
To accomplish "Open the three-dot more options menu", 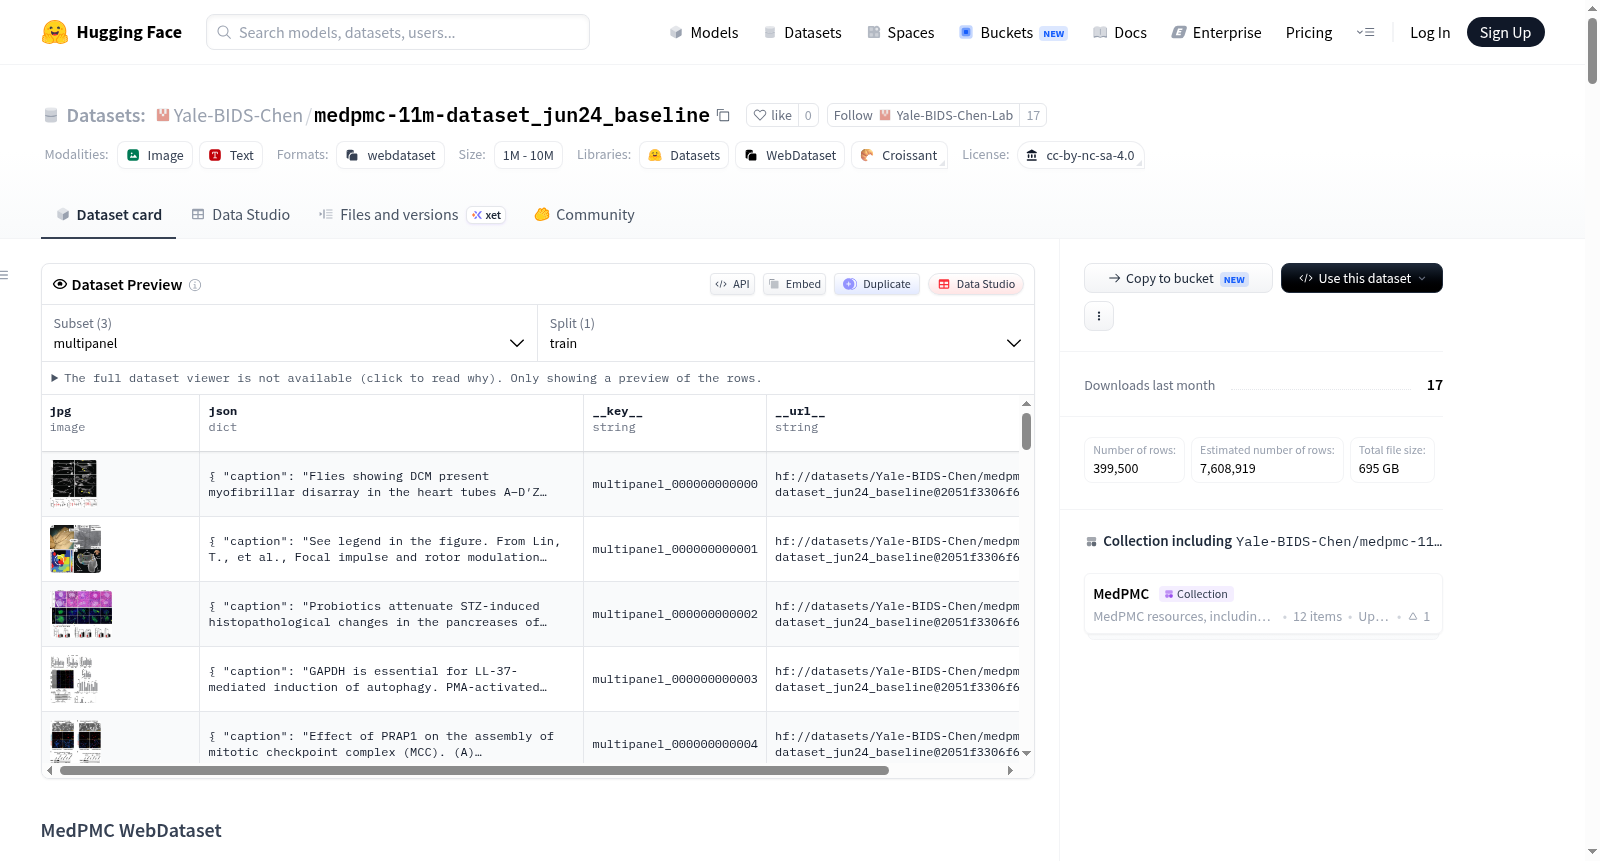I will tap(1099, 316).
